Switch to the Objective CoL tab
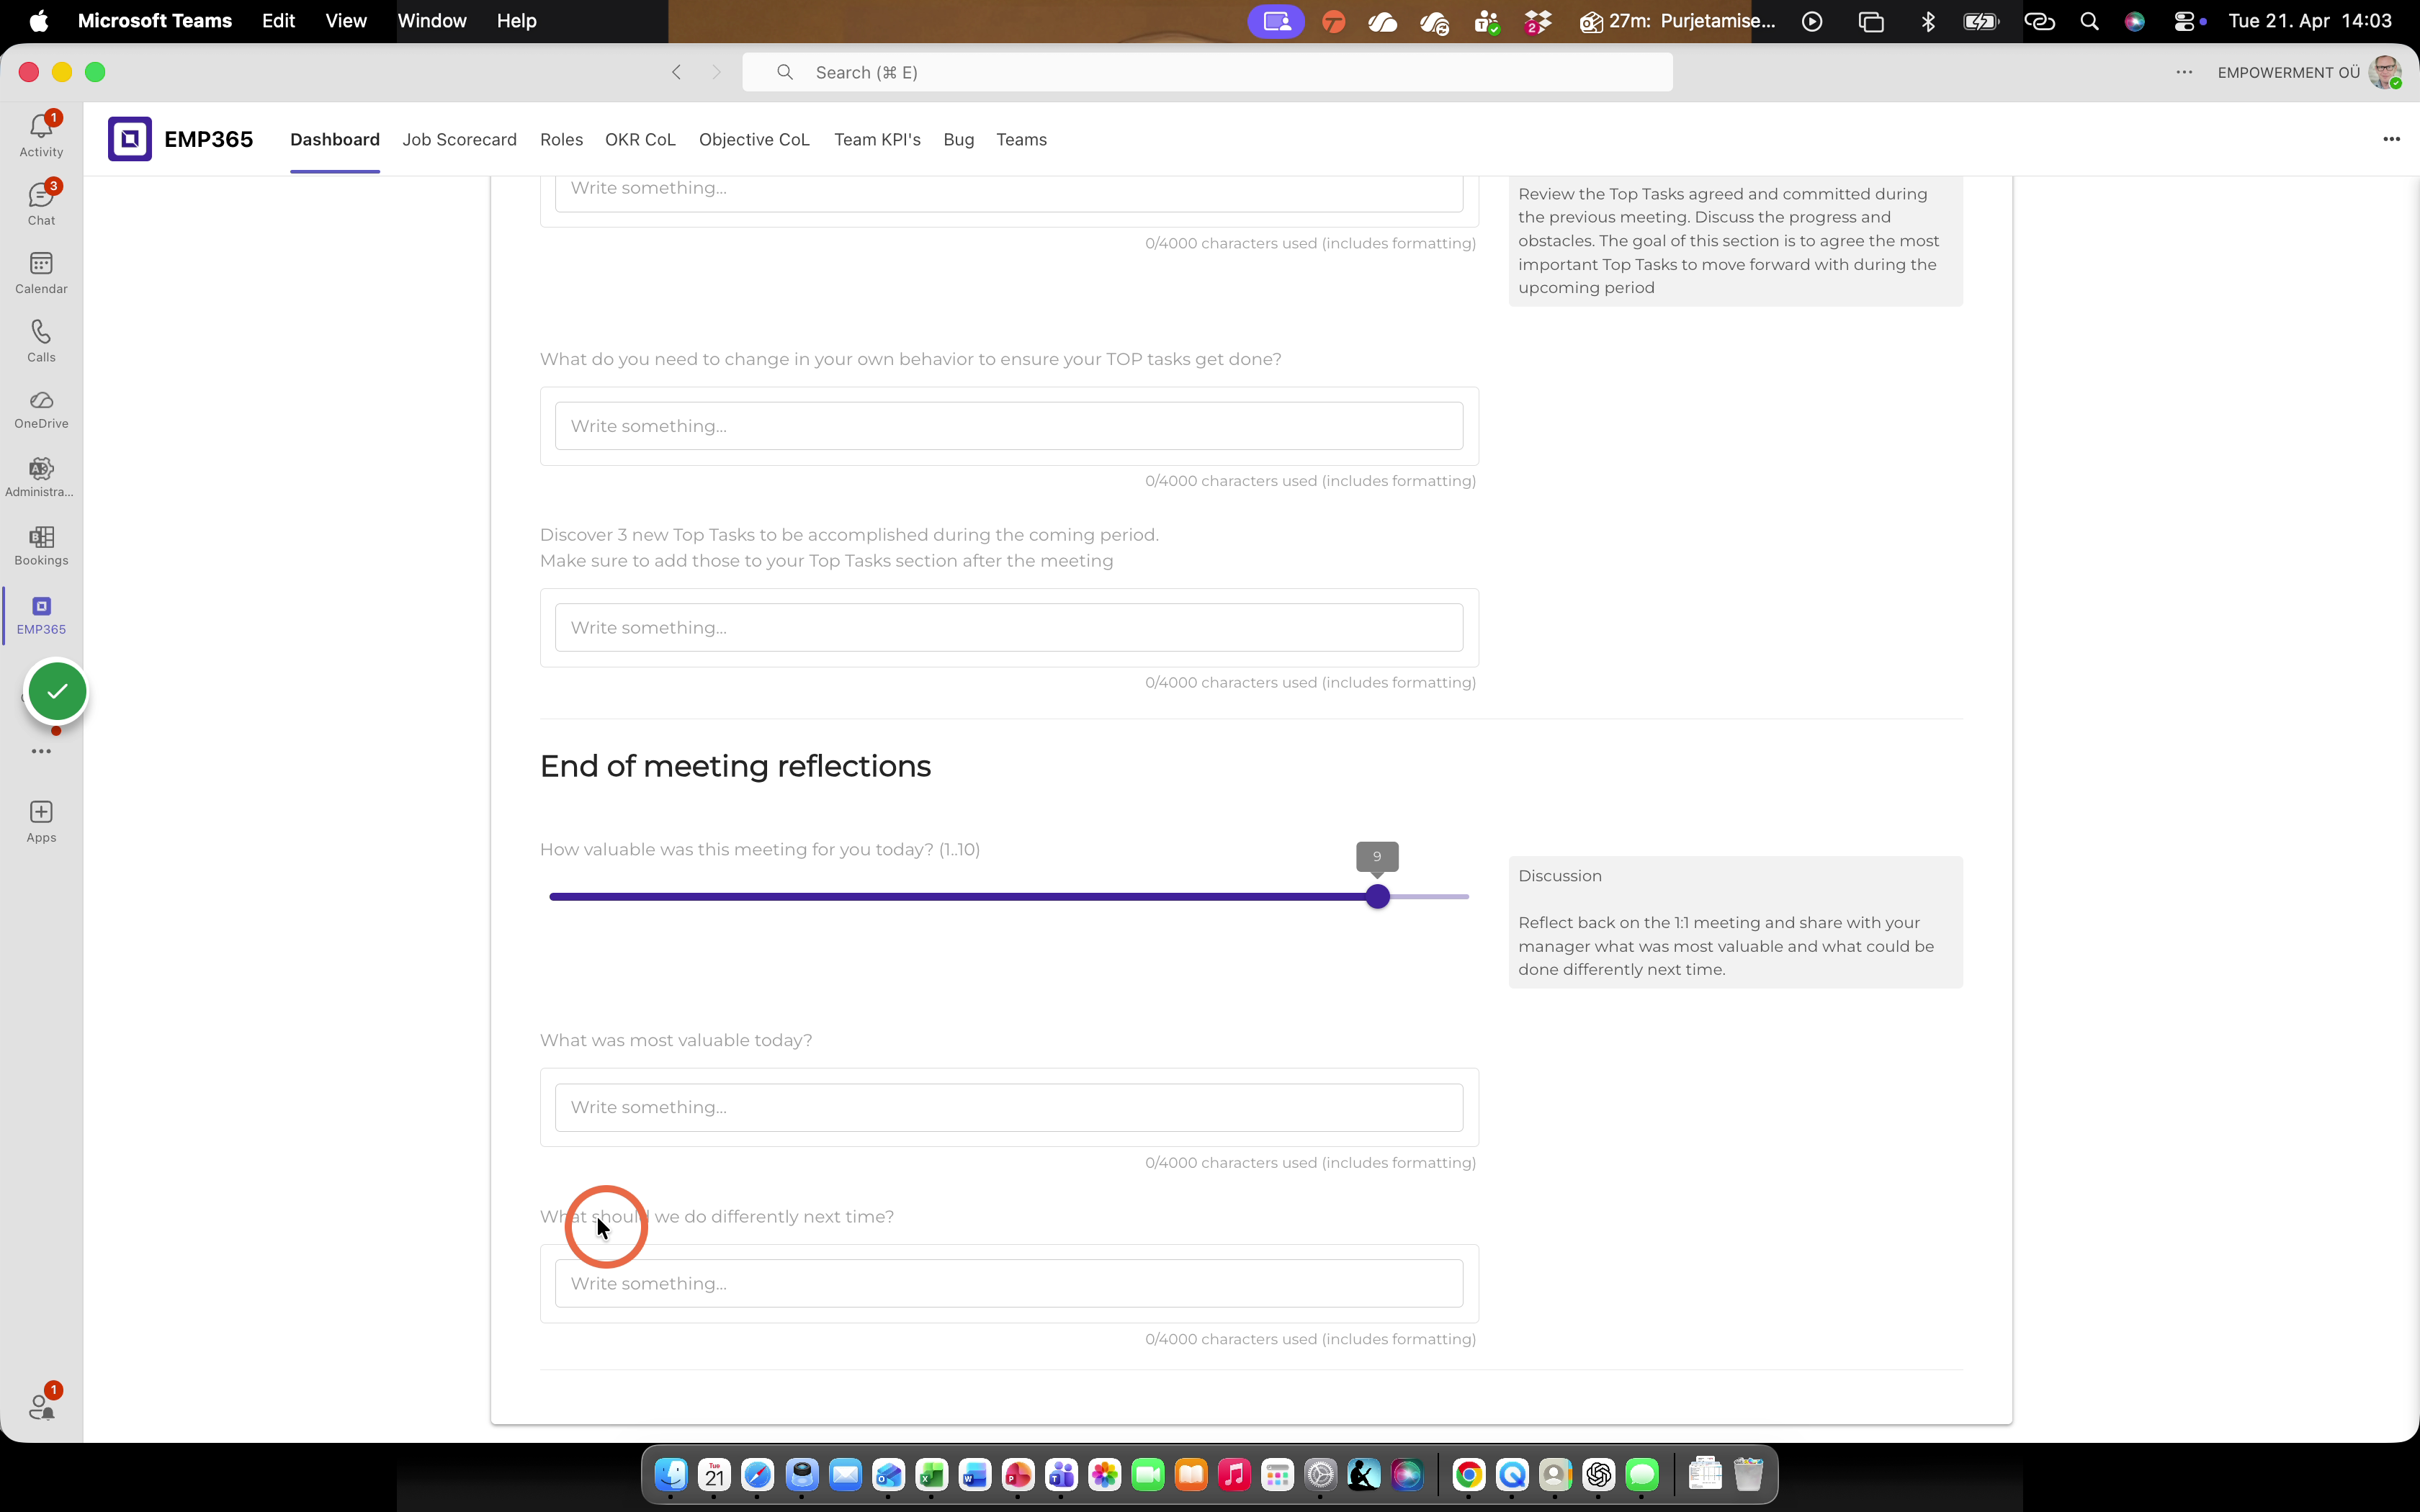The image size is (2420, 1512). click(x=754, y=140)
